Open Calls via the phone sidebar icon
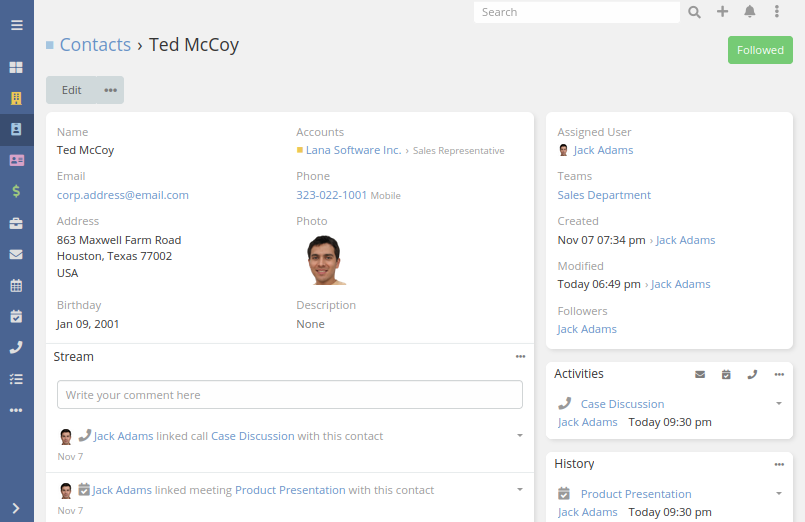 pos(16,347)
